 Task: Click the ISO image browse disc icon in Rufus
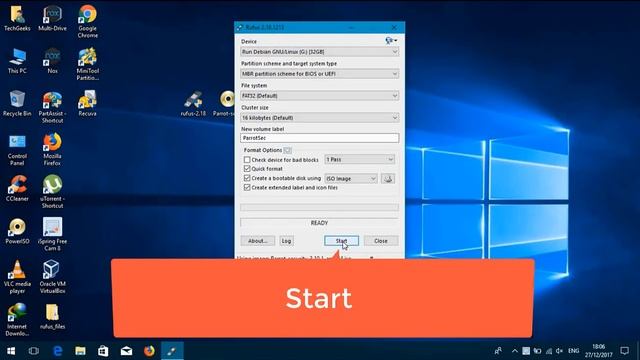click(388, 178)
